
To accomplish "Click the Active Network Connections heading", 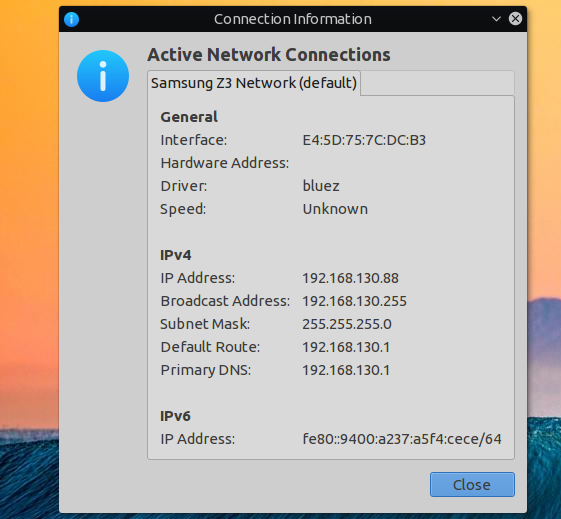I will point(269,55).
